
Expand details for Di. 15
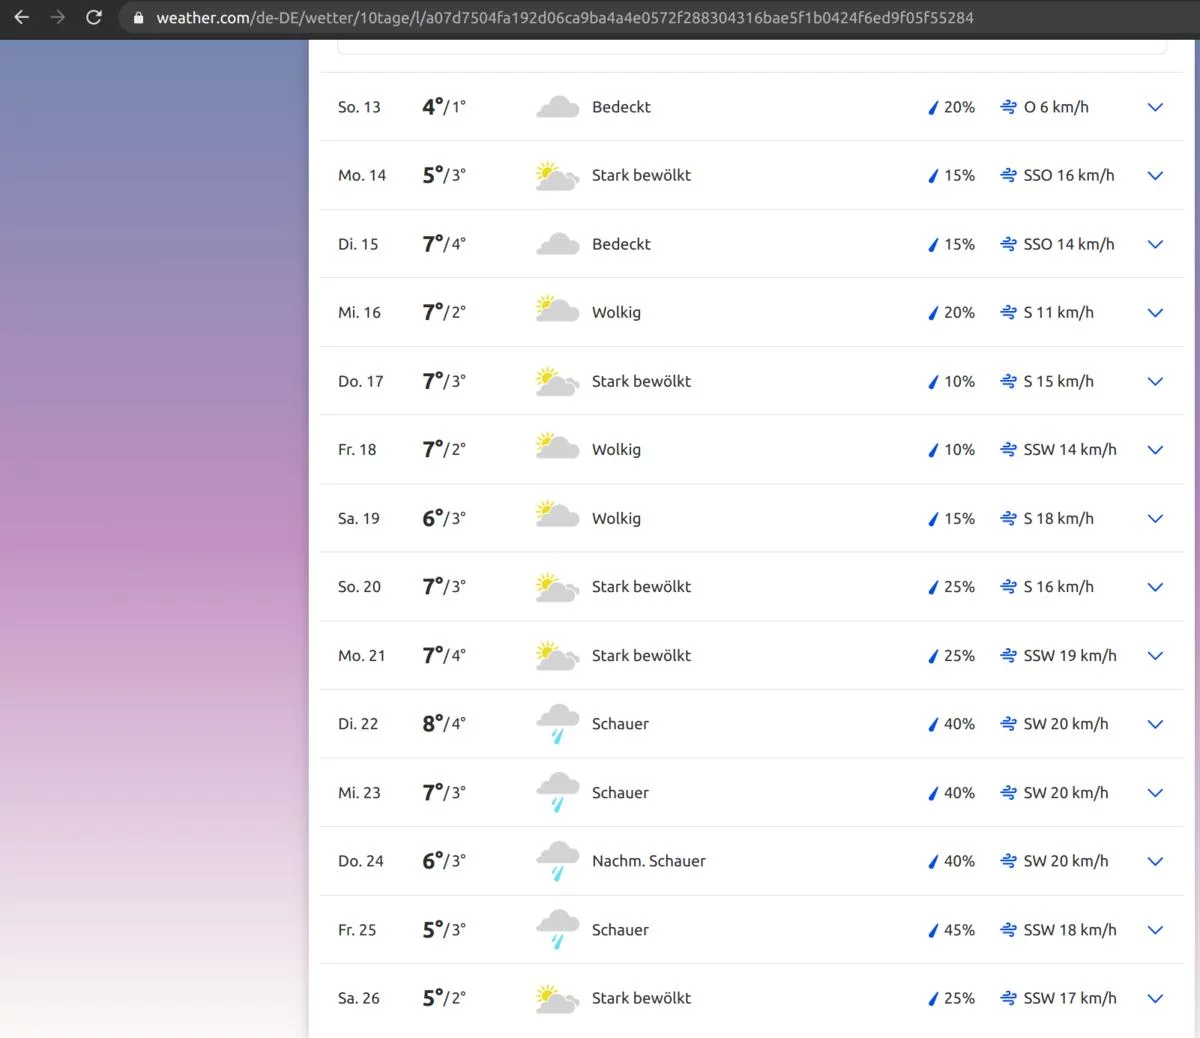(x=1155, y=244)
